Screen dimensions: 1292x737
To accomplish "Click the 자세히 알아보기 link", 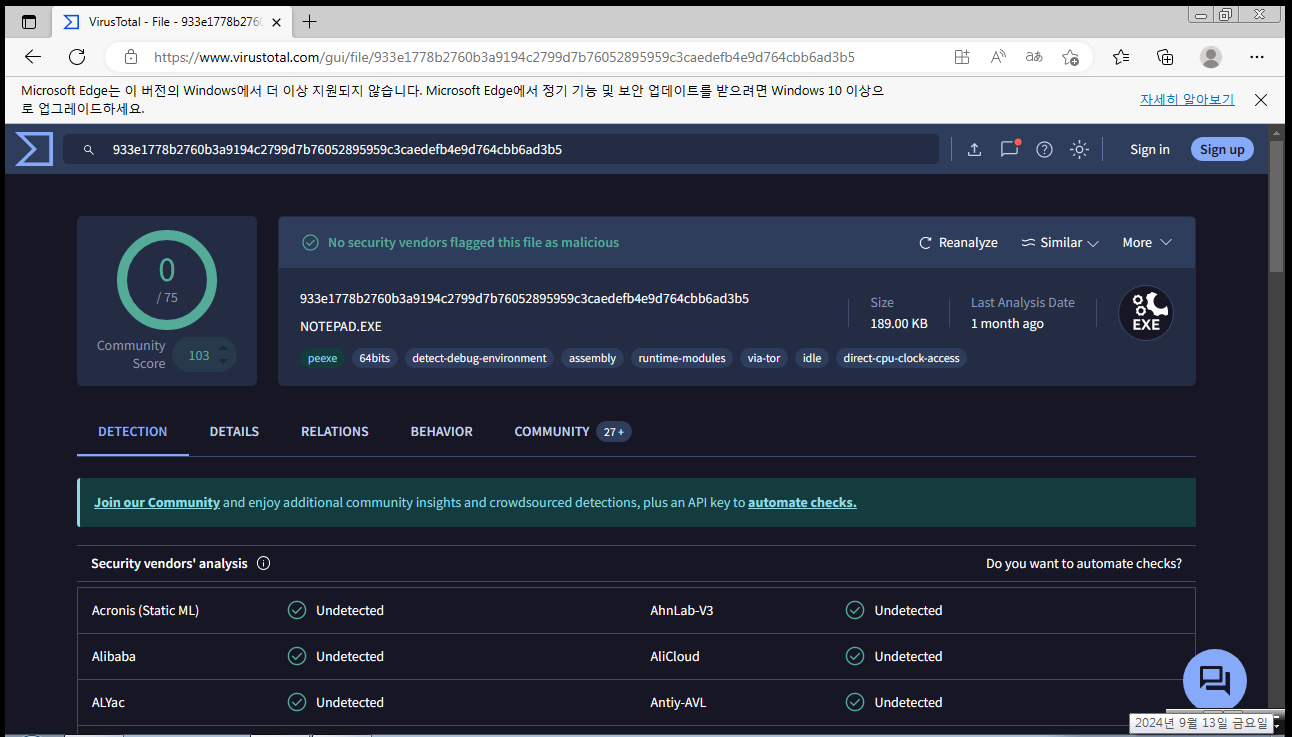I will coord(1187,100).
